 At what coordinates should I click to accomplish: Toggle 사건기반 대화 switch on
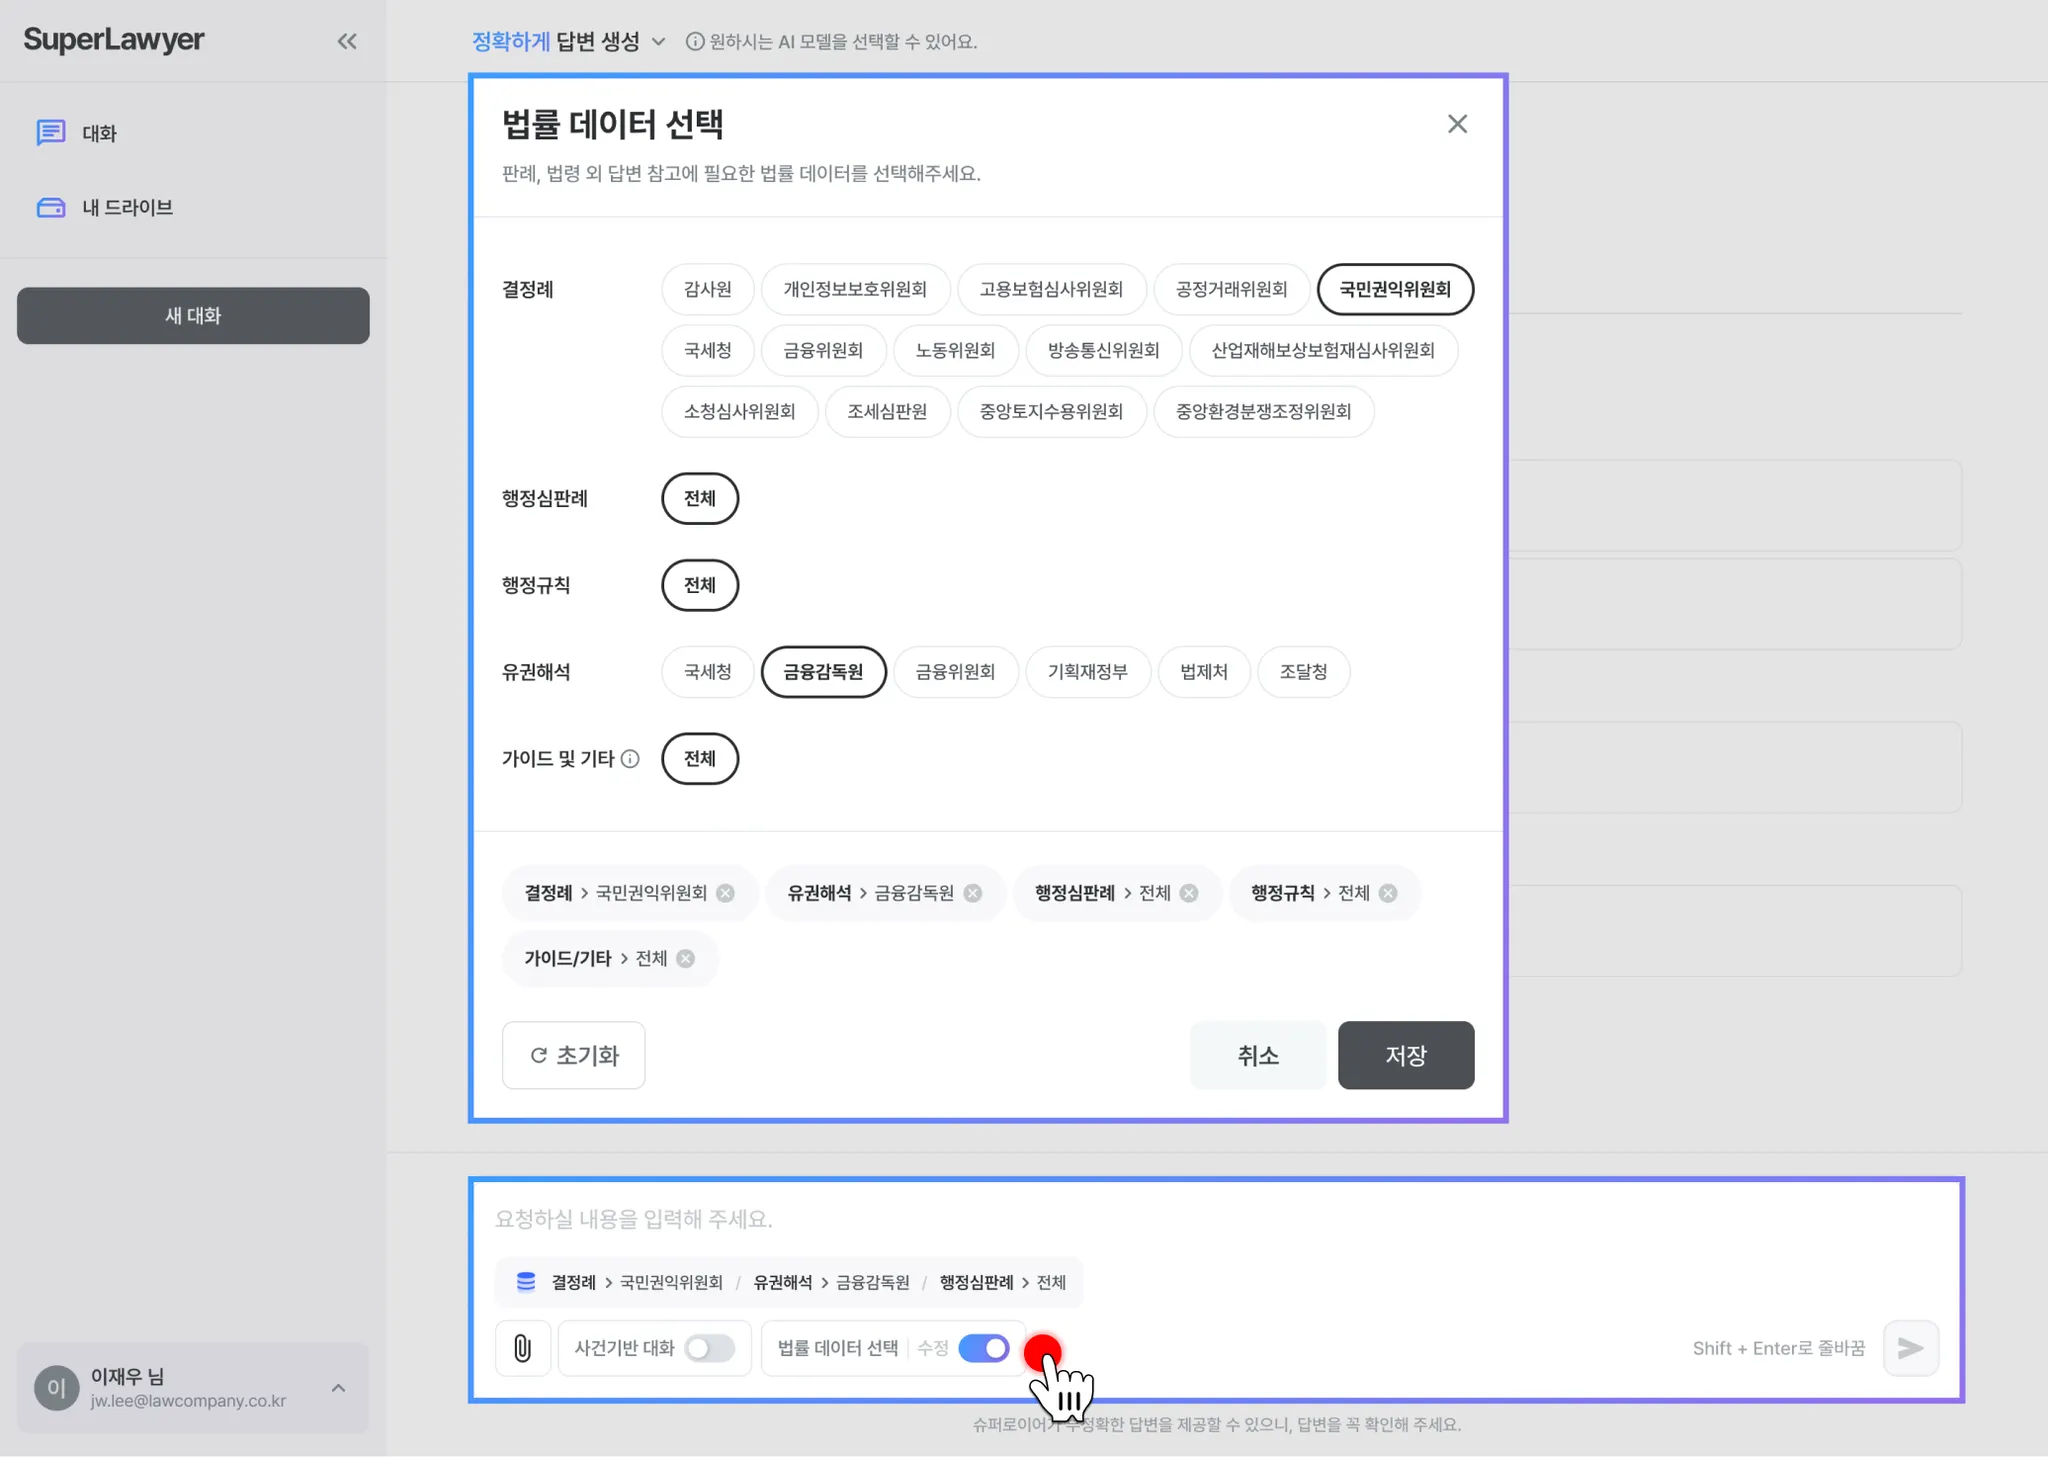710,1348
